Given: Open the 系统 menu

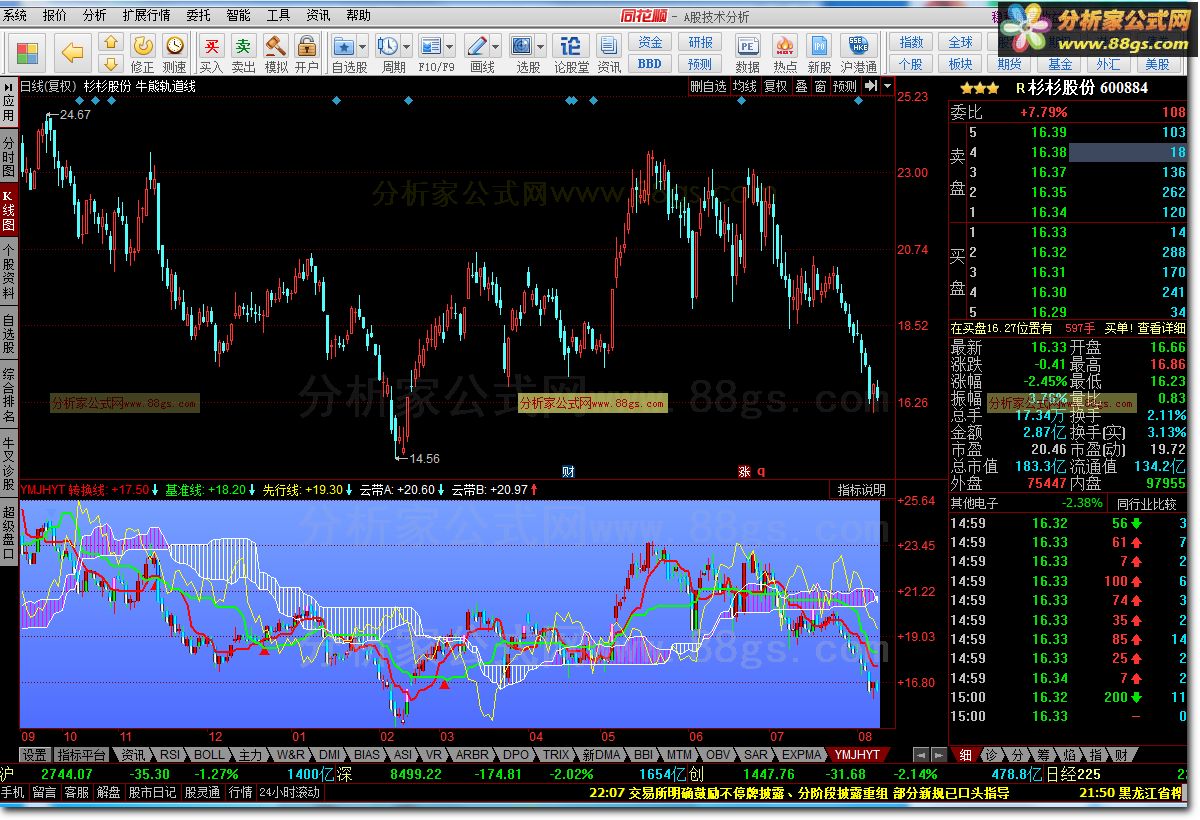Looking at the screenshot, I should pos(15,15).
